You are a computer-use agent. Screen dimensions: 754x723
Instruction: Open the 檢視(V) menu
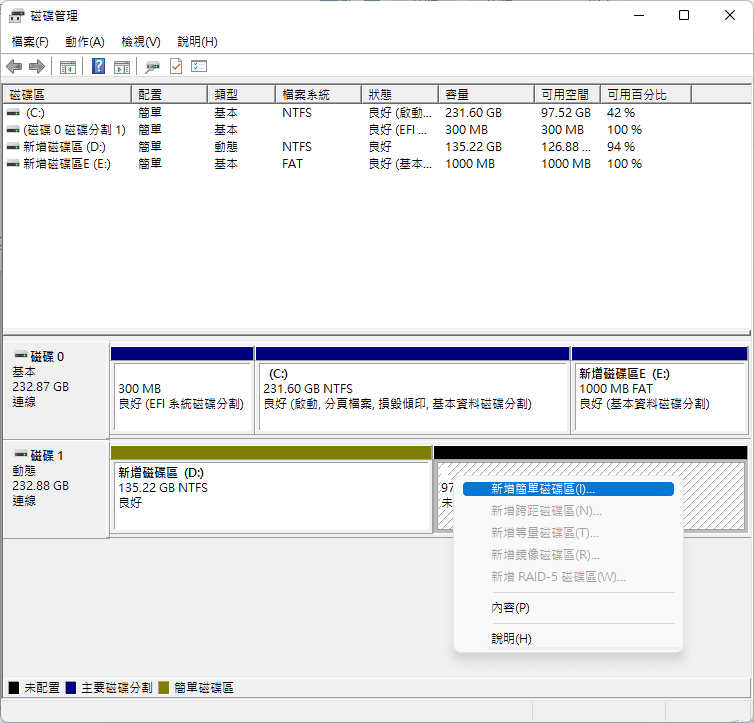point(141,42)
